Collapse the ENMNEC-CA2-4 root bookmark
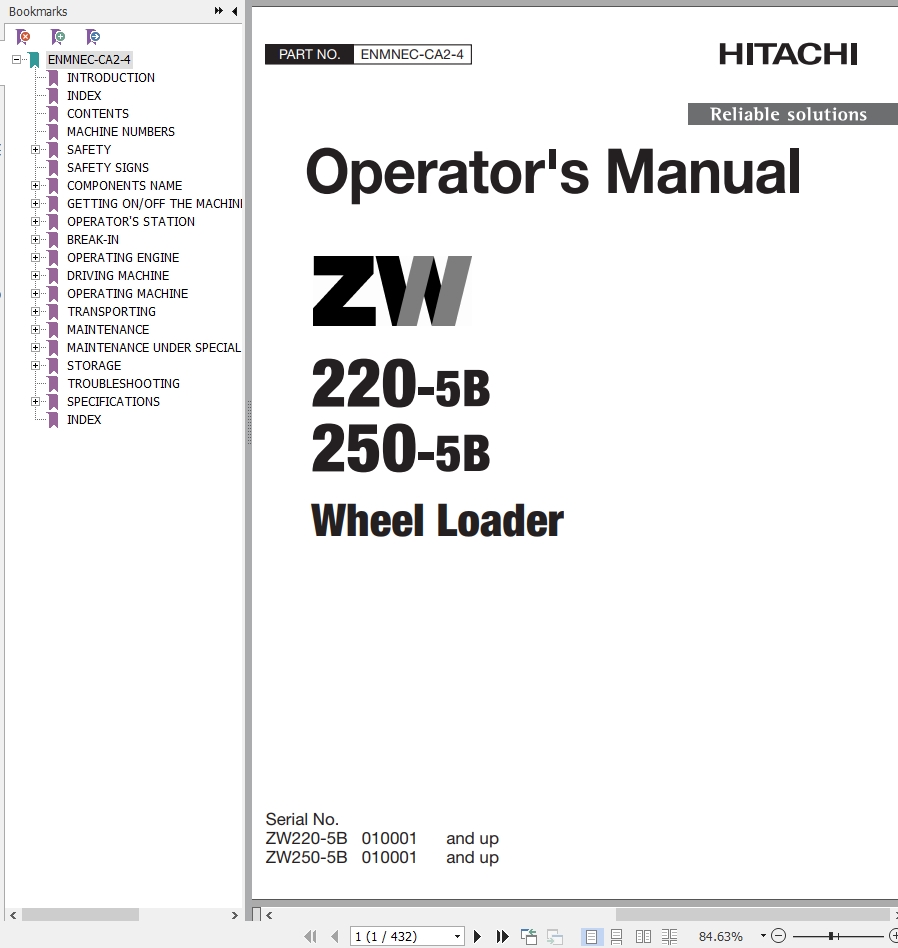Image resolution: width=898 pixels, height=948 pixels. 16,59
